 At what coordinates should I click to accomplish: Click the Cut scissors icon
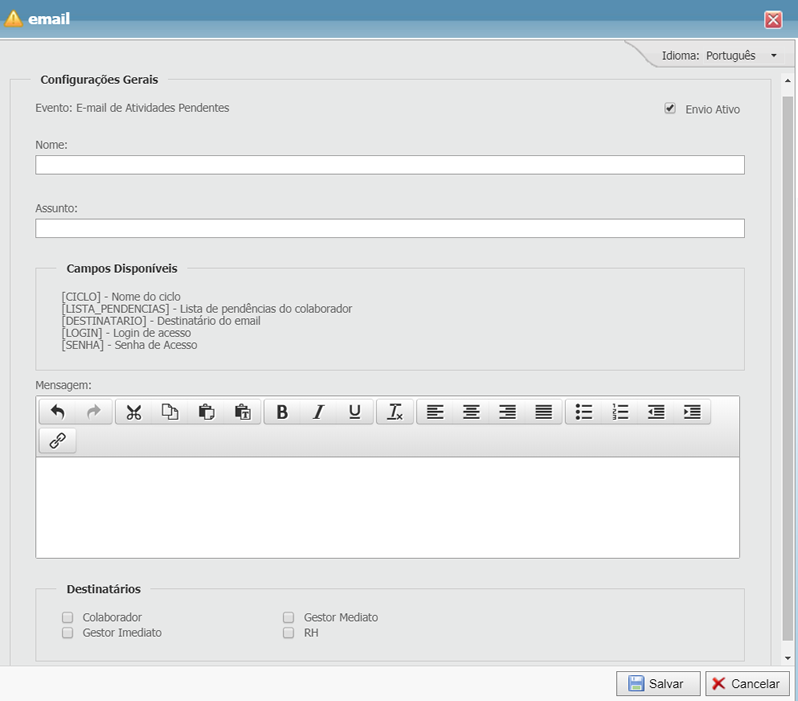134,412
